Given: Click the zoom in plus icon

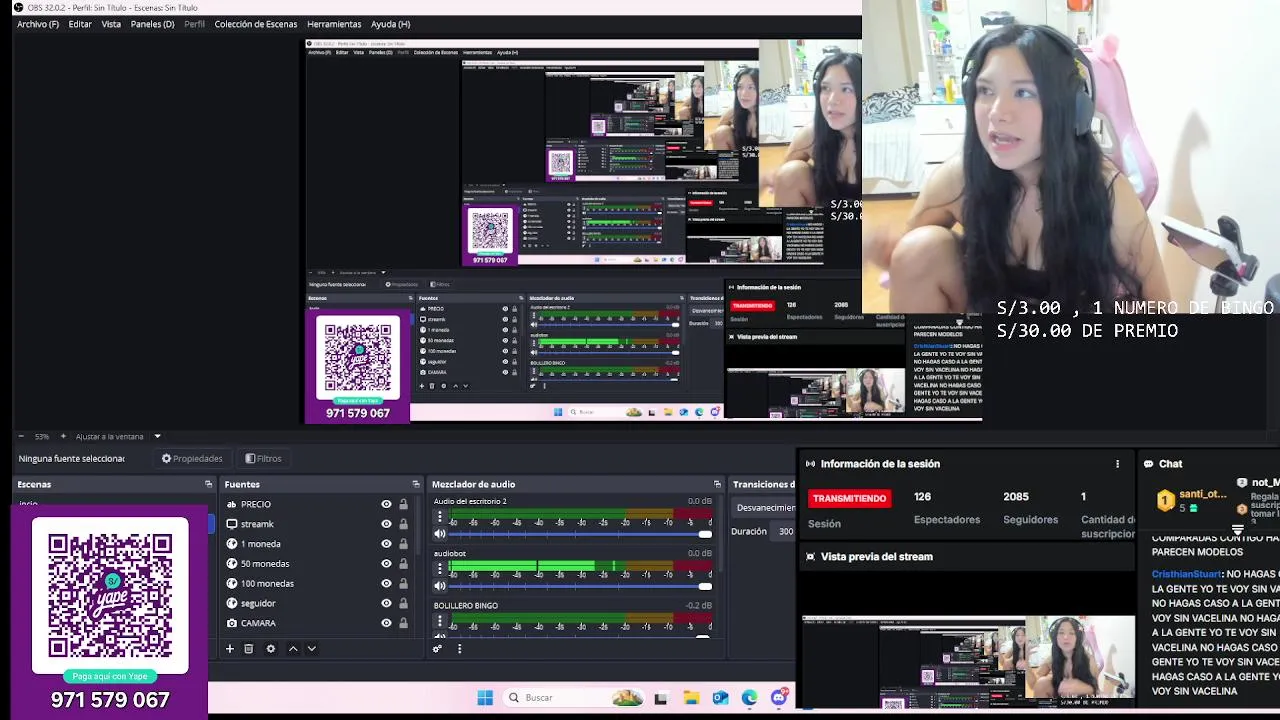Looking at the screenshot, I should (63, 436).
